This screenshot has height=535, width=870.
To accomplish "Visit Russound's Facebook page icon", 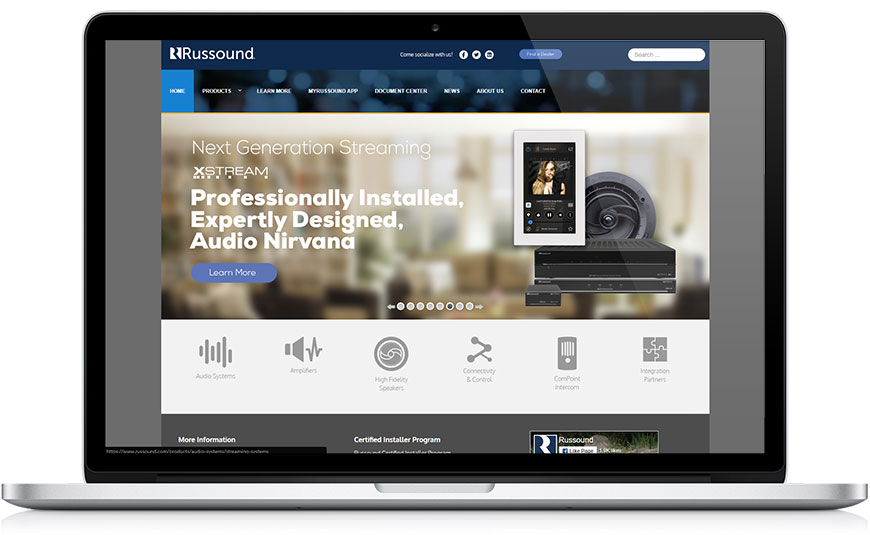I will point(463,55).
